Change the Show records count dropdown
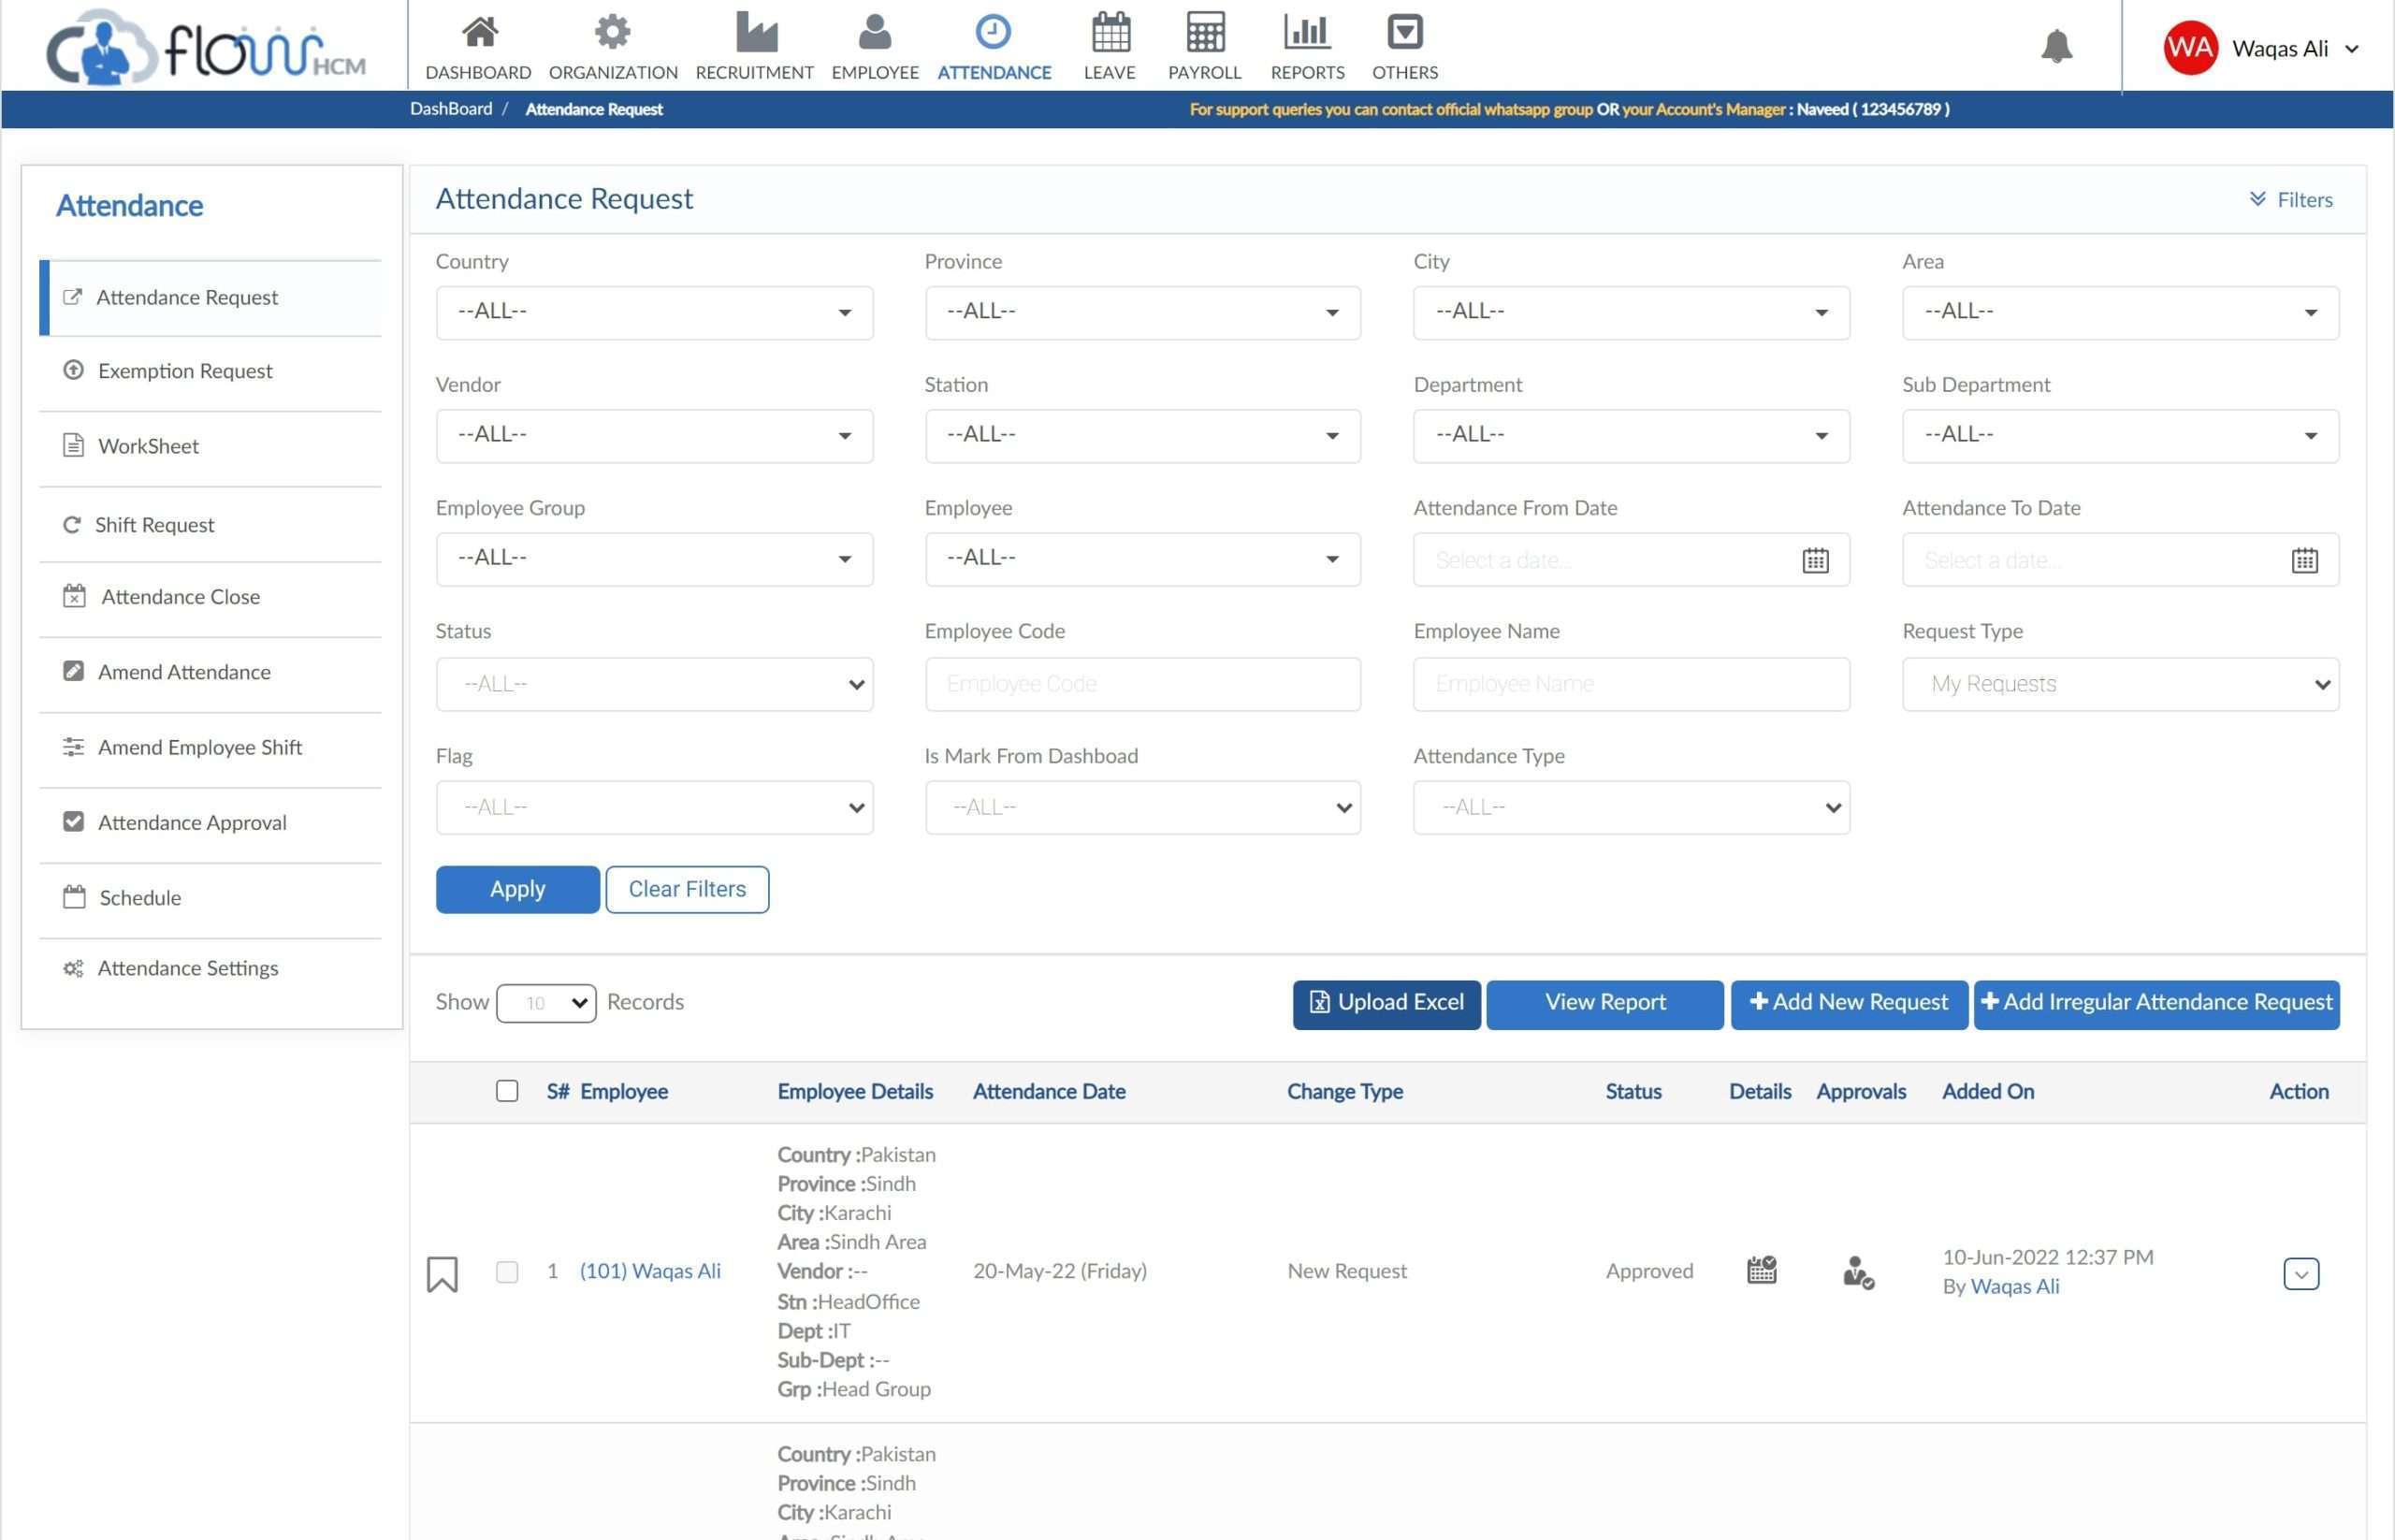 [546, 1003]
